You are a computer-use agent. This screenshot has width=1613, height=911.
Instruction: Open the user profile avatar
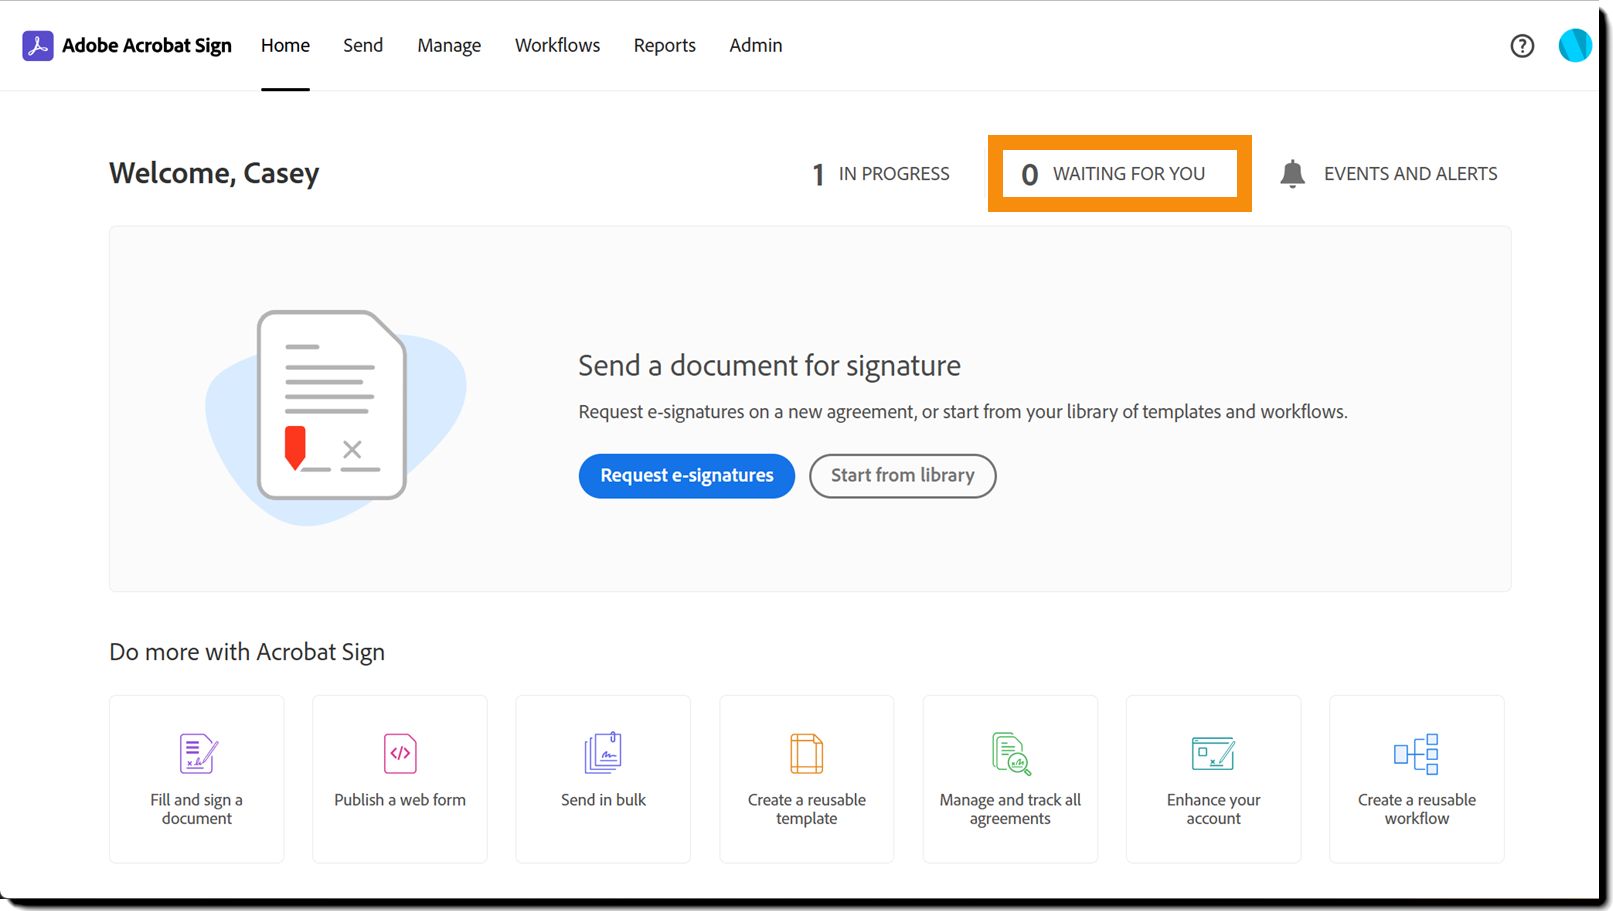1575,45
